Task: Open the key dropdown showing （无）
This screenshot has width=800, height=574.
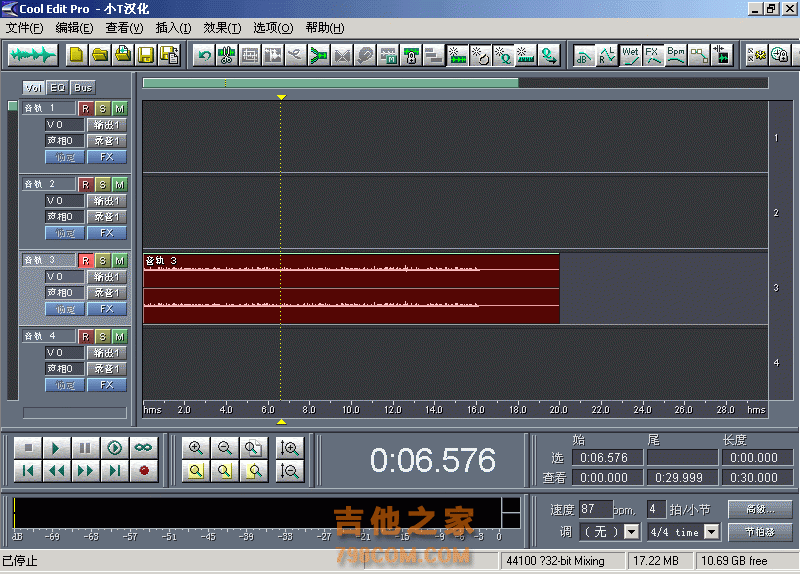Action: (632, 532)
